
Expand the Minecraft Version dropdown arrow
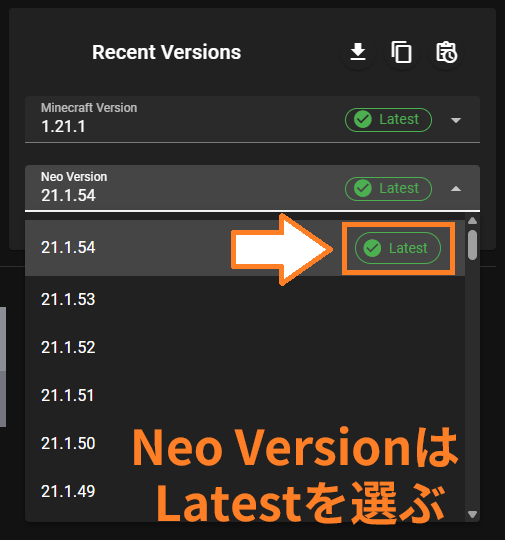(456, 120)
